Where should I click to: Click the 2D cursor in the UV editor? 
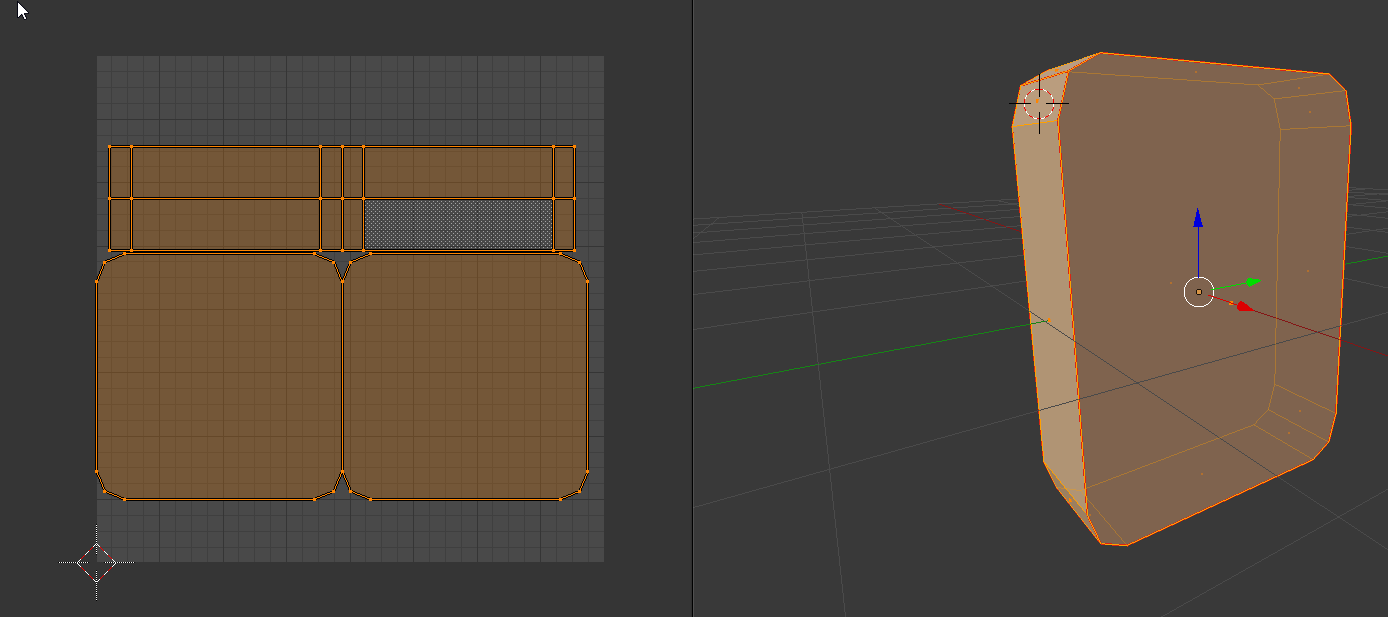coord(96,563)
